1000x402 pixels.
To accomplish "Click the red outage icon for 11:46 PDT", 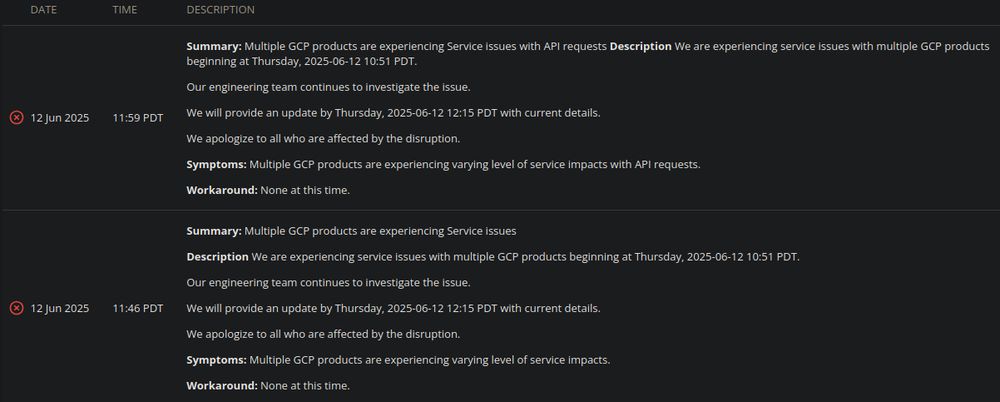I will 17,308.
